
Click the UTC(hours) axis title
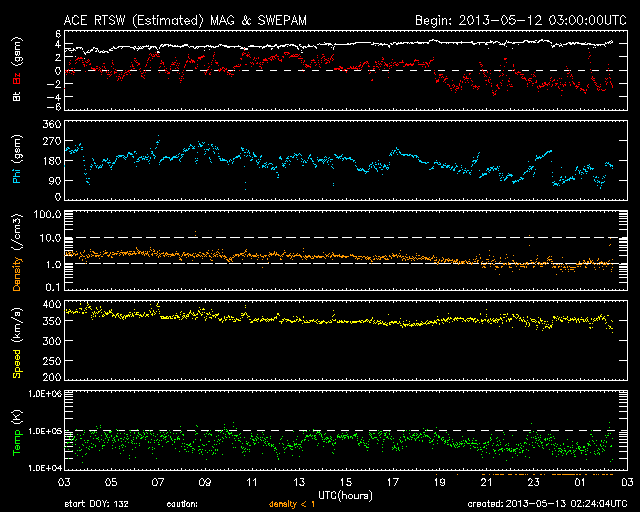pos(347,494)
